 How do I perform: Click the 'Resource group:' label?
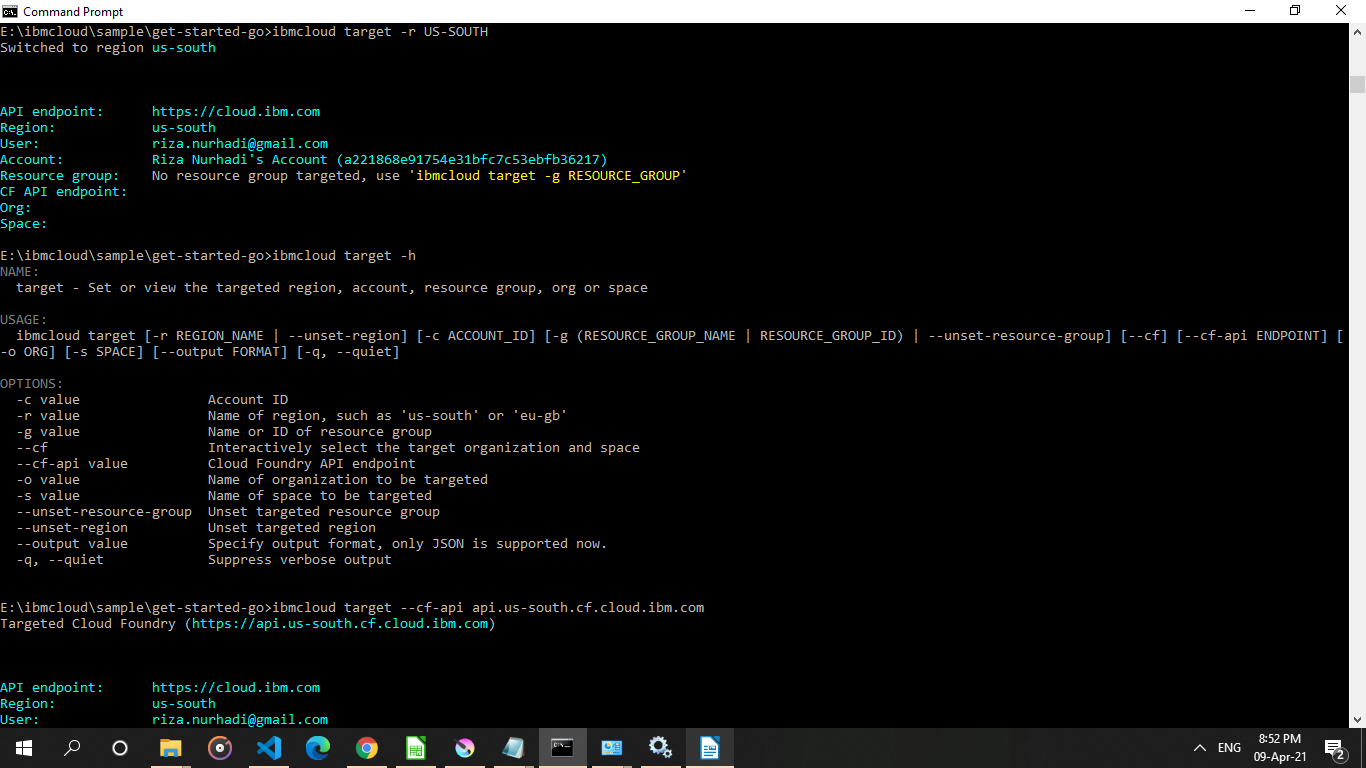click(x=60, y=176)
